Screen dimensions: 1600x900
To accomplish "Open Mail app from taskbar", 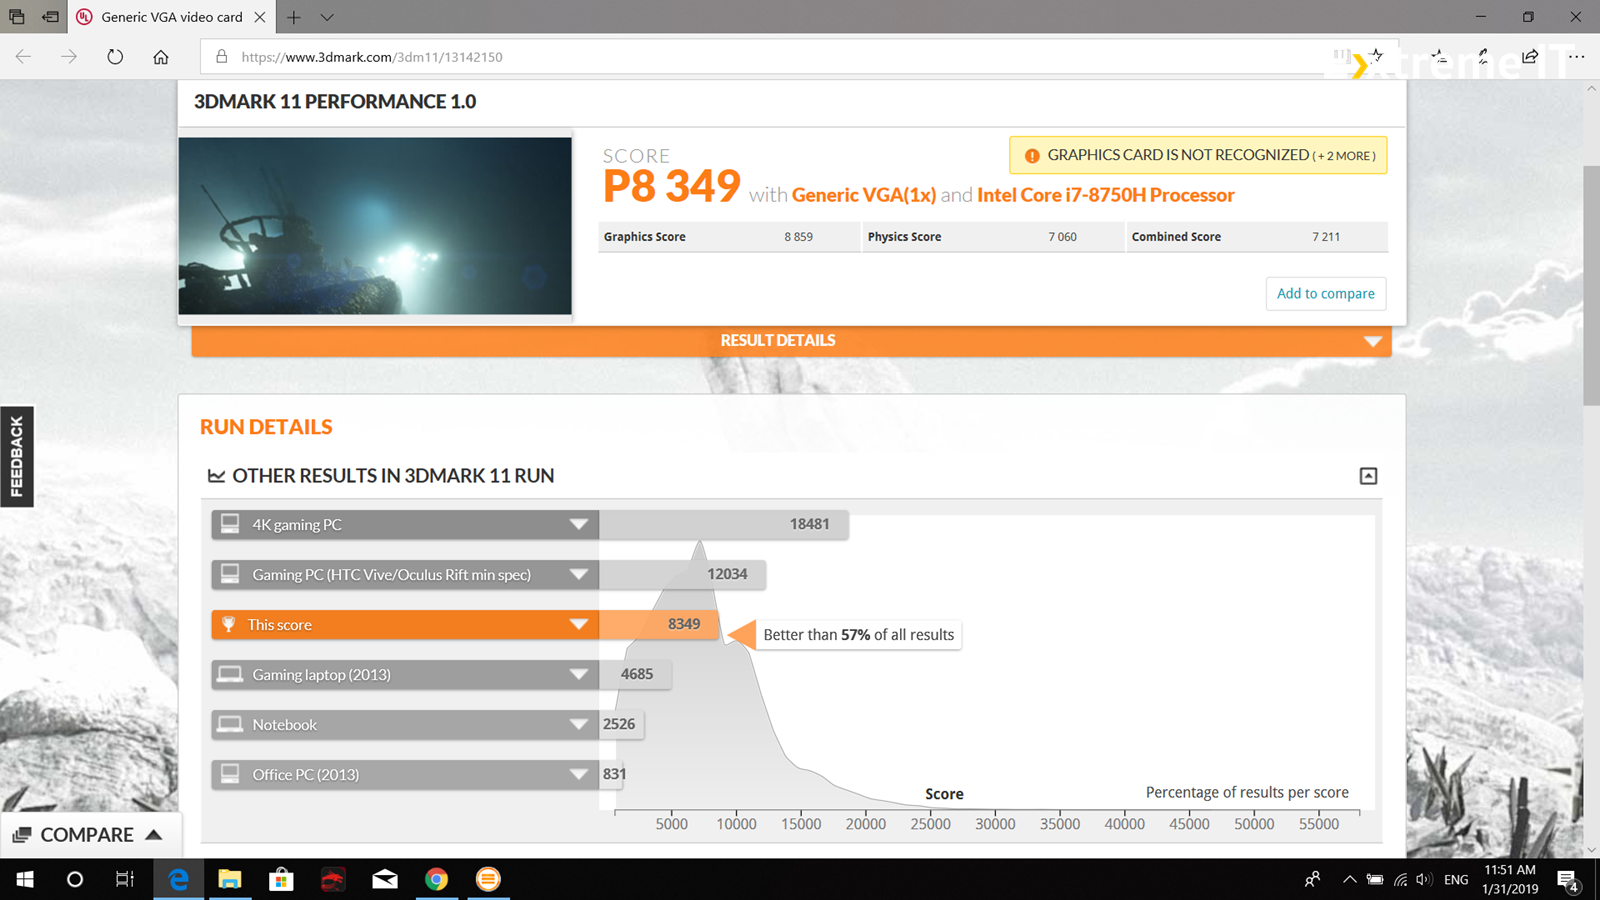I will [x=385, y=879].
